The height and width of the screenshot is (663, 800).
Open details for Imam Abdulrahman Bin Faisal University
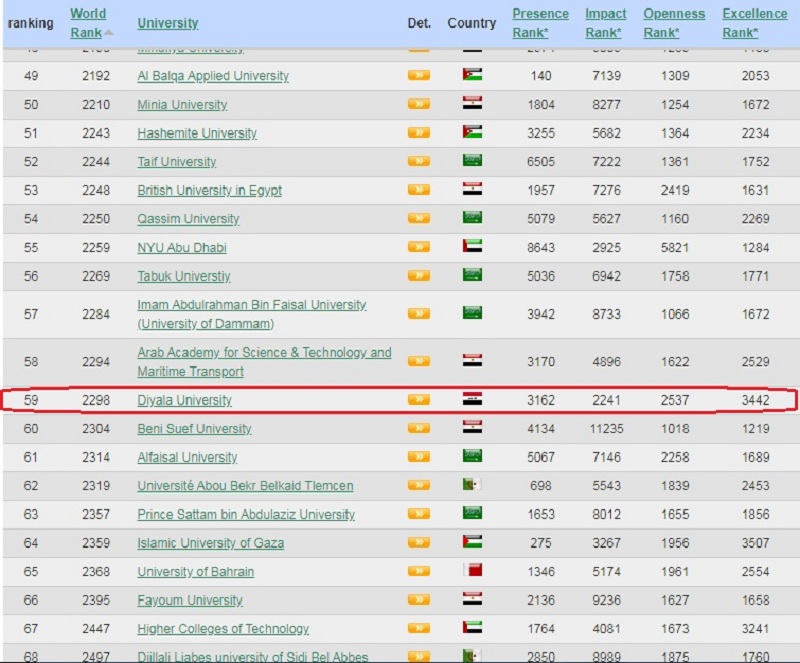tap(419, 313)
